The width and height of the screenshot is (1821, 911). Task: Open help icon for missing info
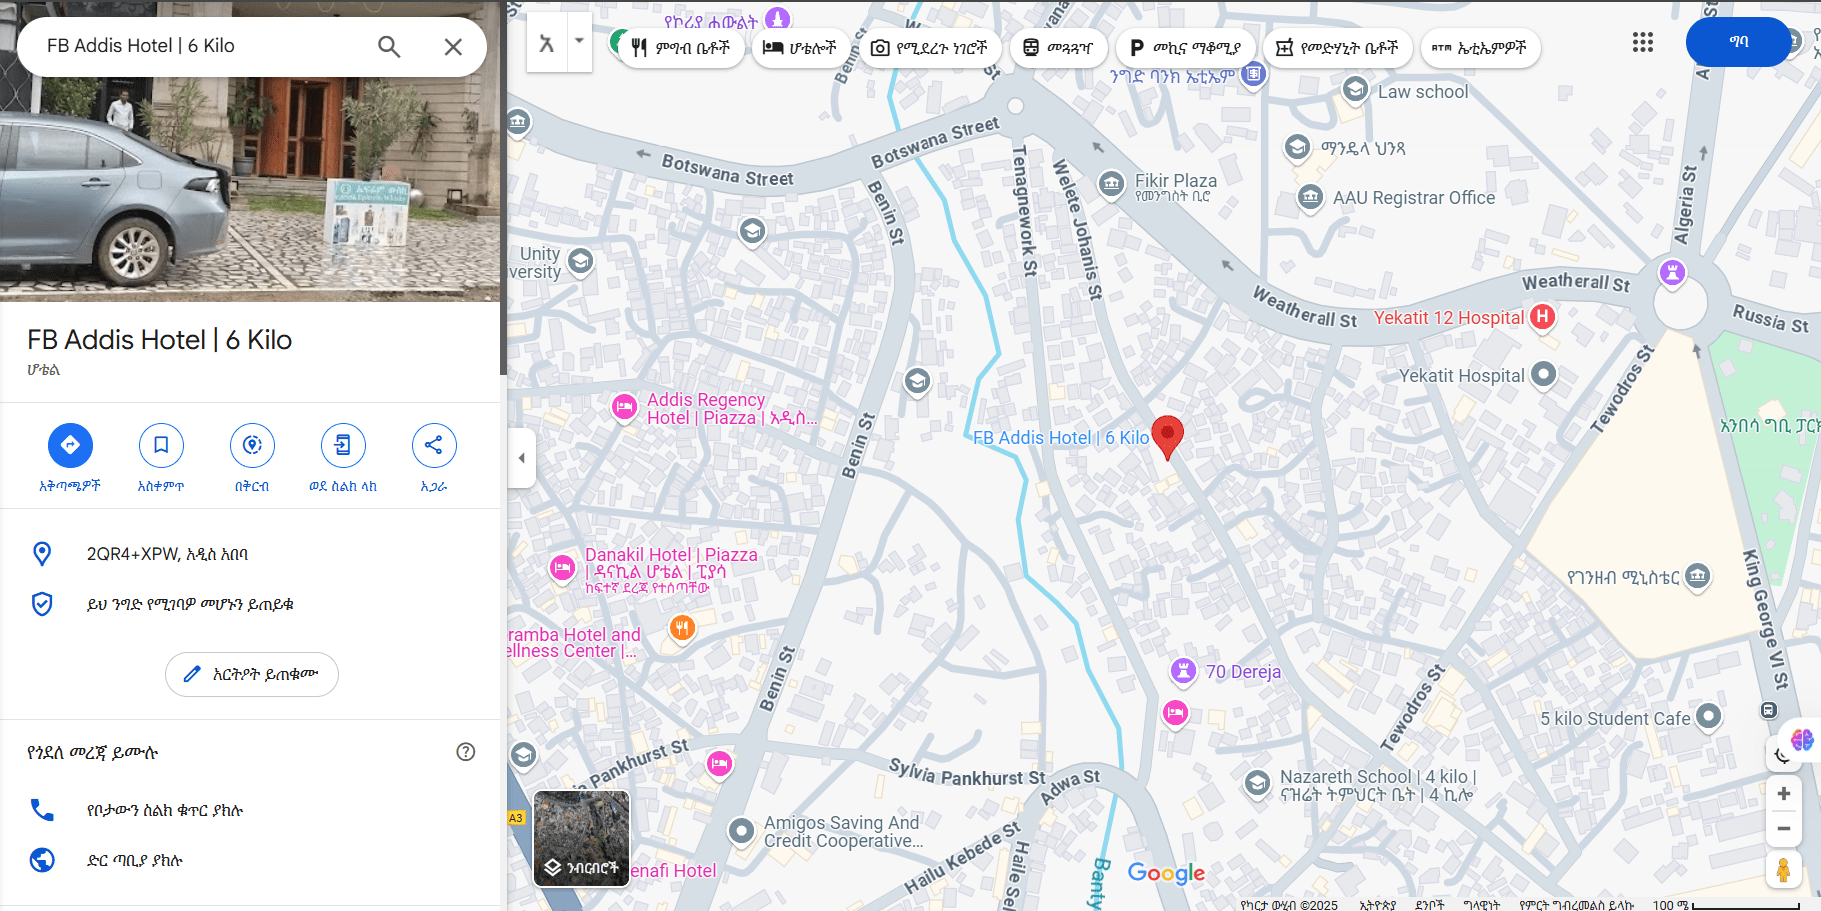click(x=466, y=752)
